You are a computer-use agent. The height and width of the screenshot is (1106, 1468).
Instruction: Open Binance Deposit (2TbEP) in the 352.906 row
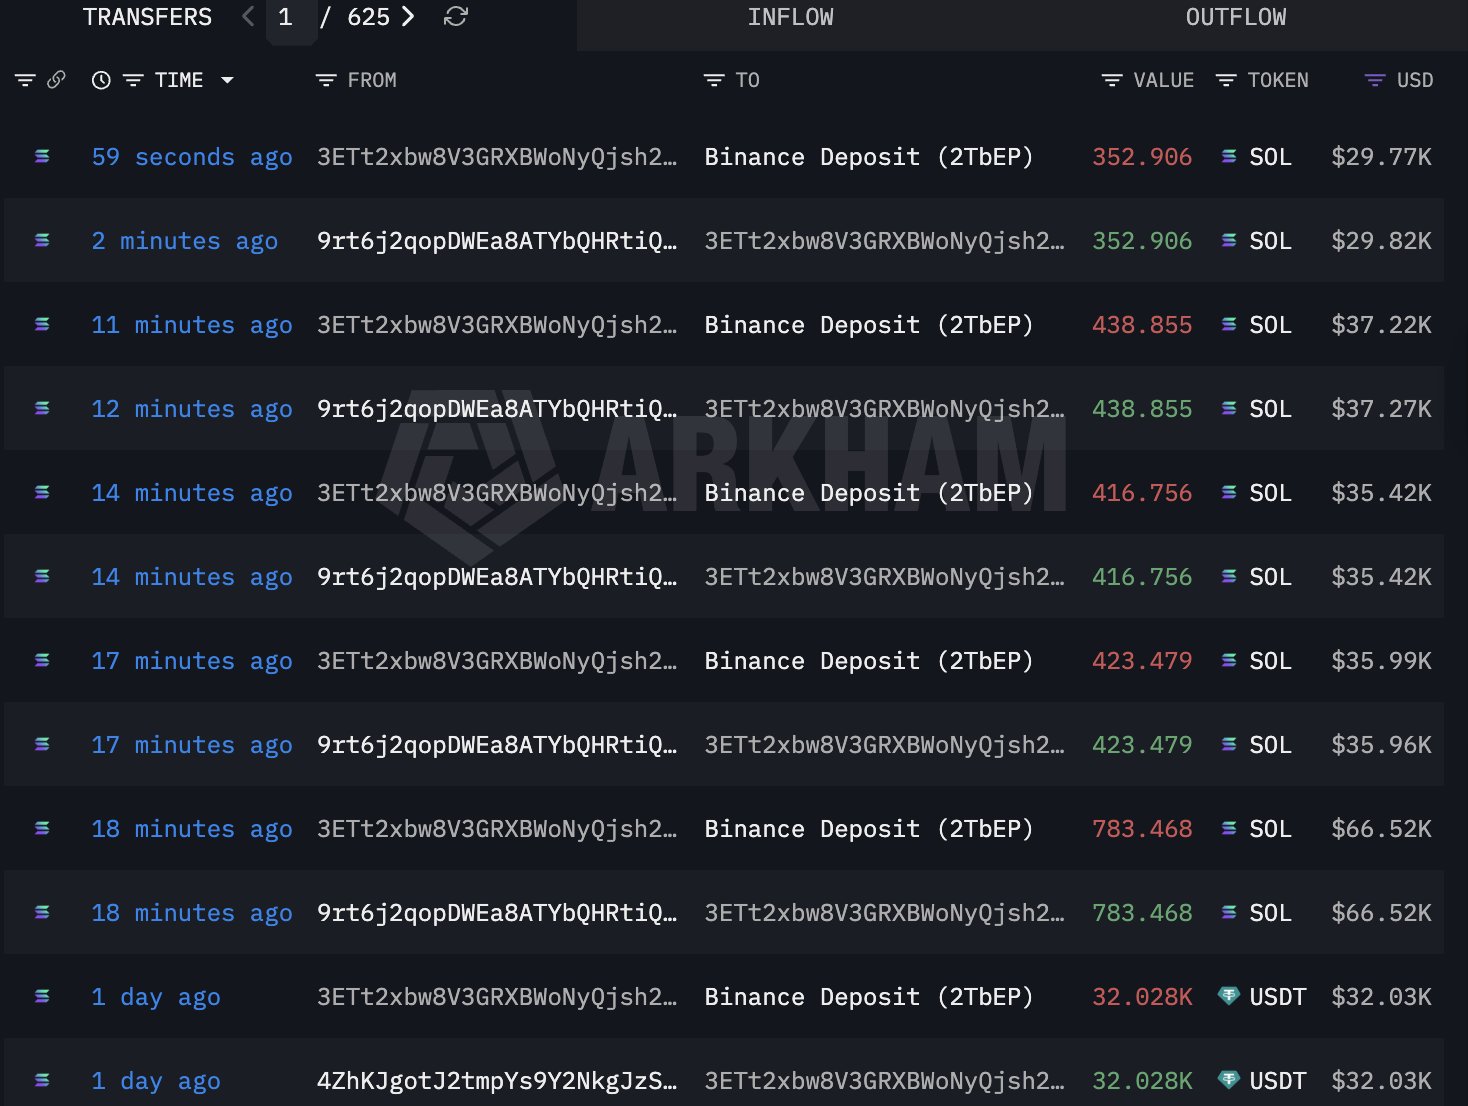[869, 157]
